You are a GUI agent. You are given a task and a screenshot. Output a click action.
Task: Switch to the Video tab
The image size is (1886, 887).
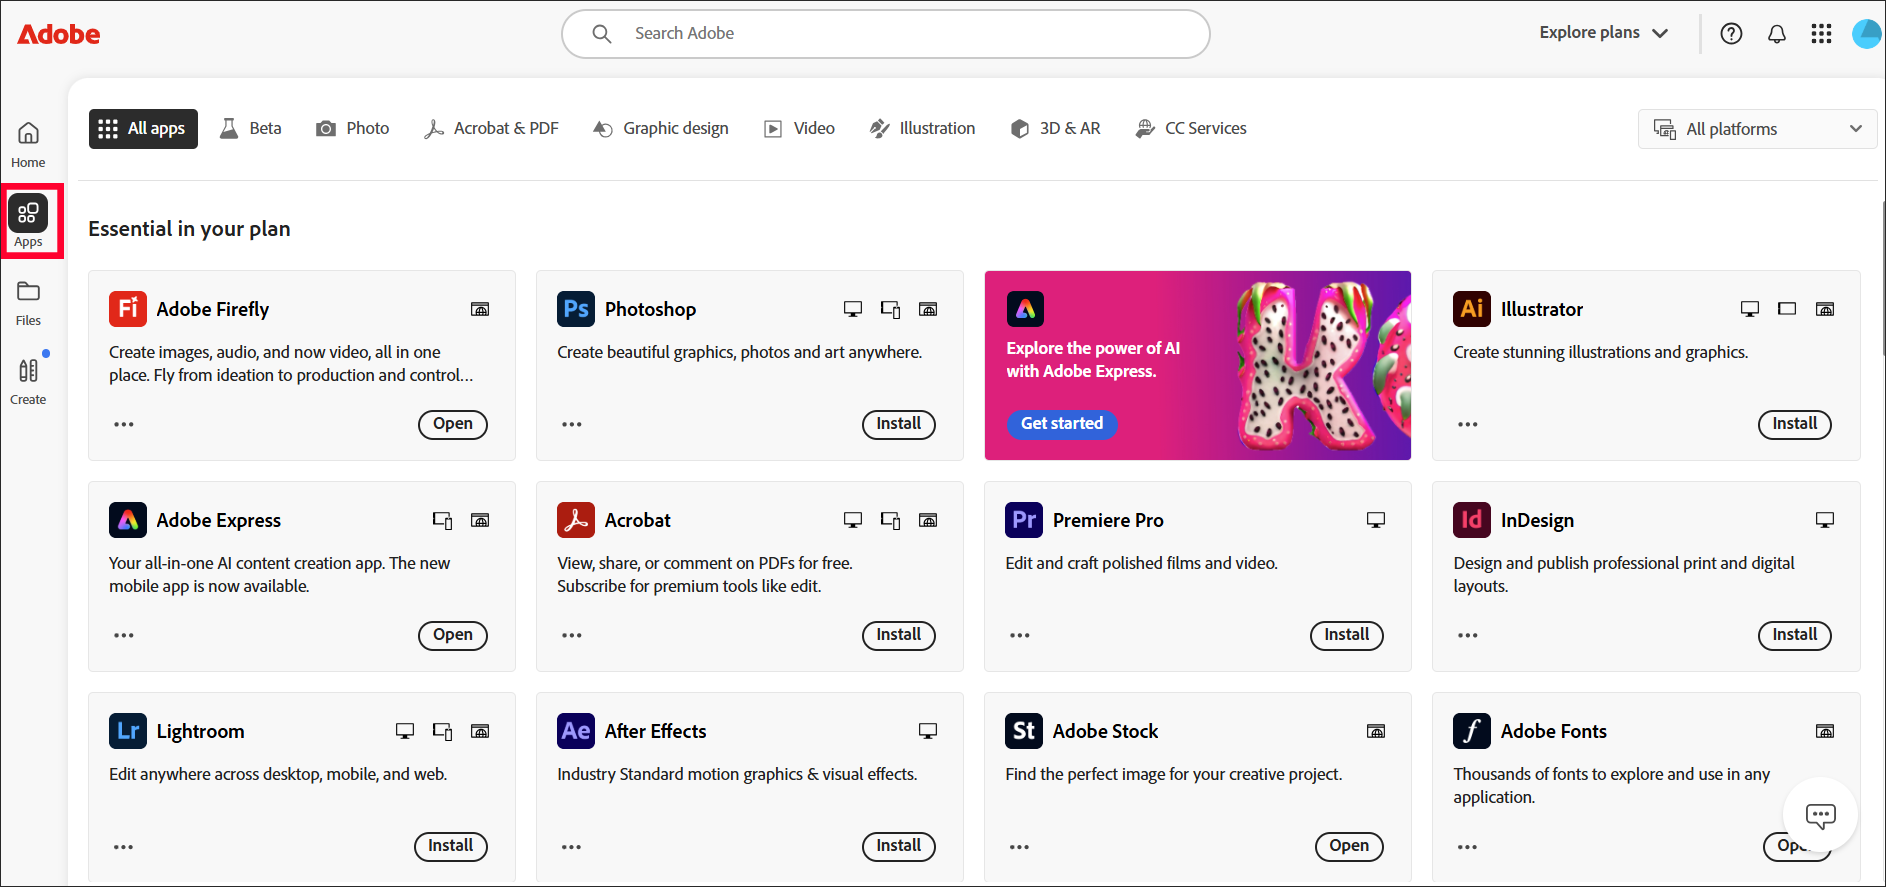tap(799, 129)
